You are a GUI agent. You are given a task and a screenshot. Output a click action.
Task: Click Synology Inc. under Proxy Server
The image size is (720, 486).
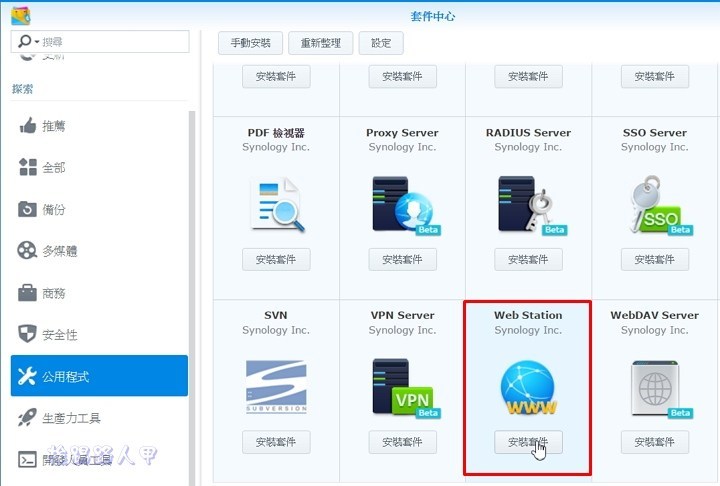point(402,147)
